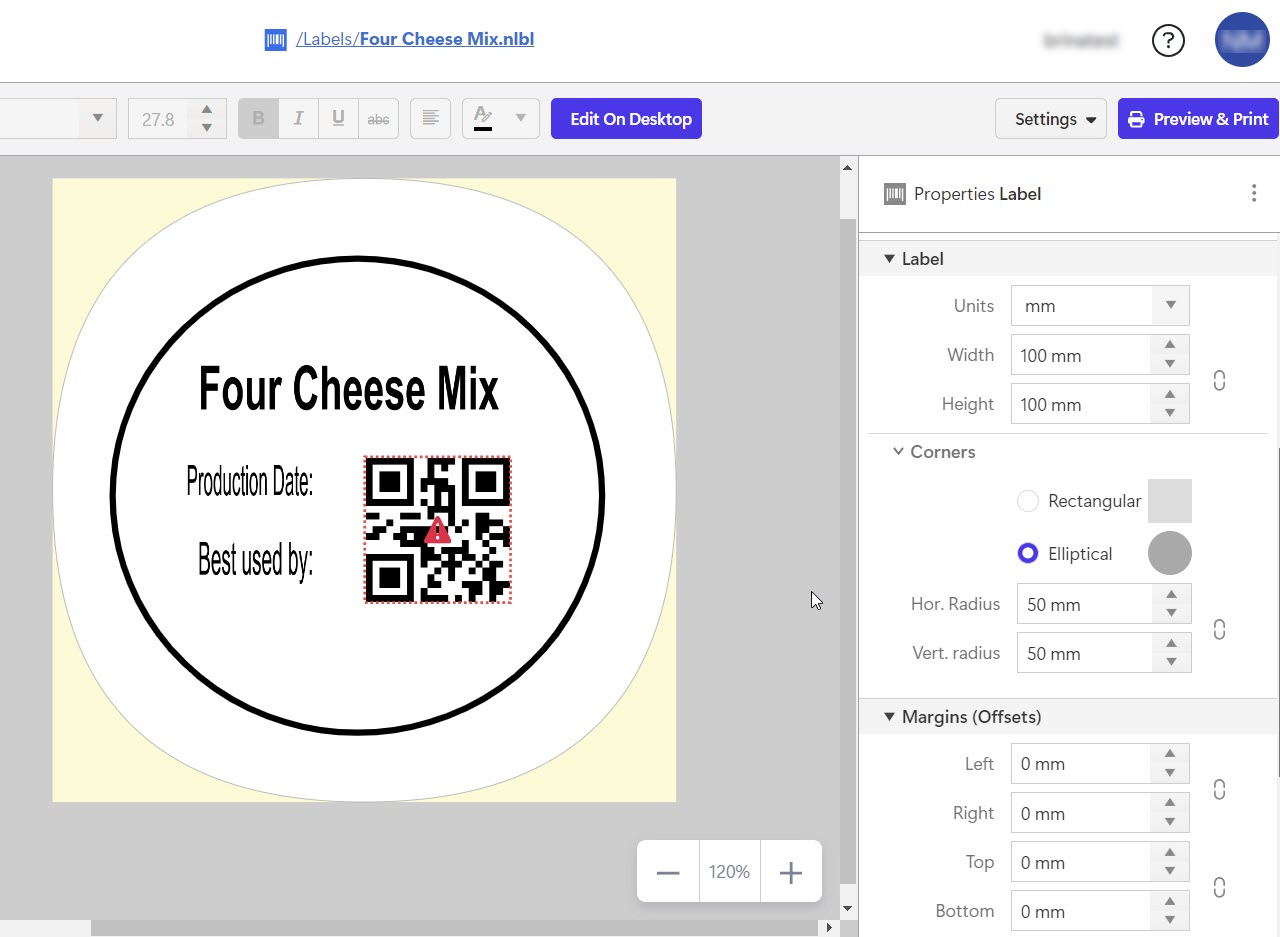Open the Properties panel kebab menu

point(1254,194)
